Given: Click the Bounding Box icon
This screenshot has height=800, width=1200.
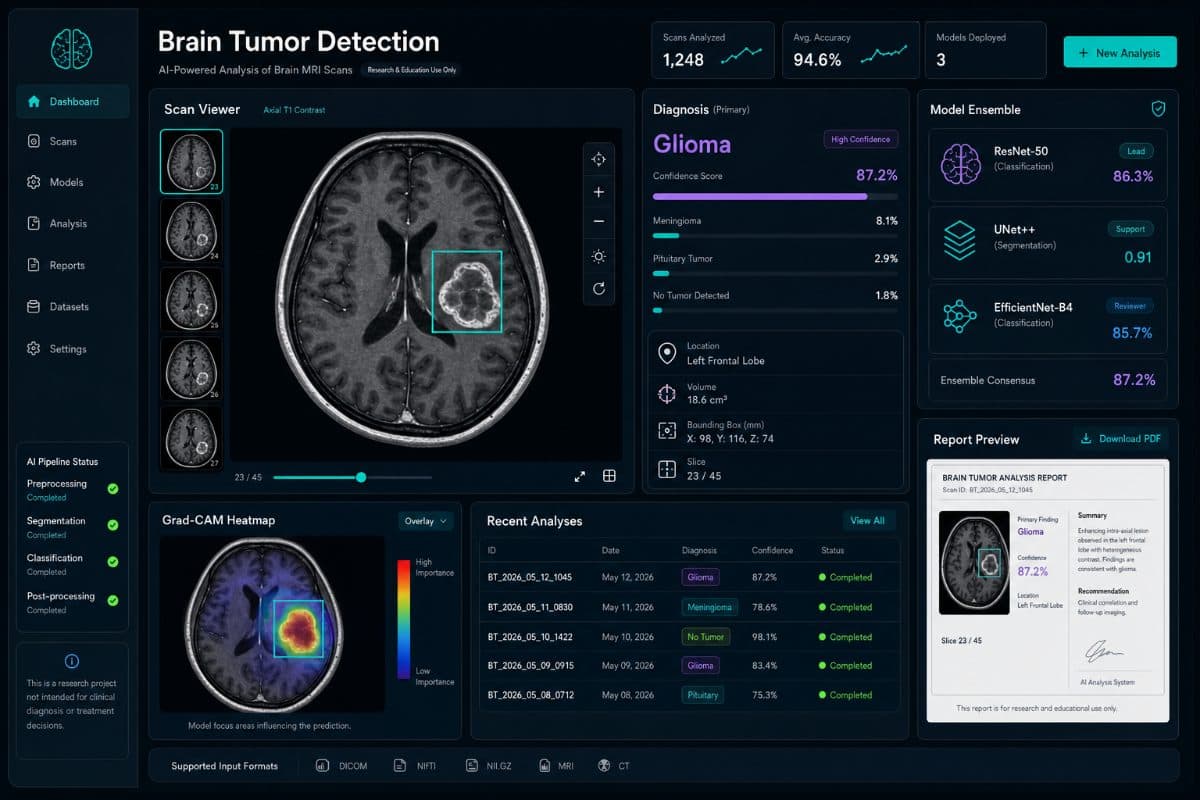Looking at the screenshot, I should pyautogui.click(x=666, y=431).
